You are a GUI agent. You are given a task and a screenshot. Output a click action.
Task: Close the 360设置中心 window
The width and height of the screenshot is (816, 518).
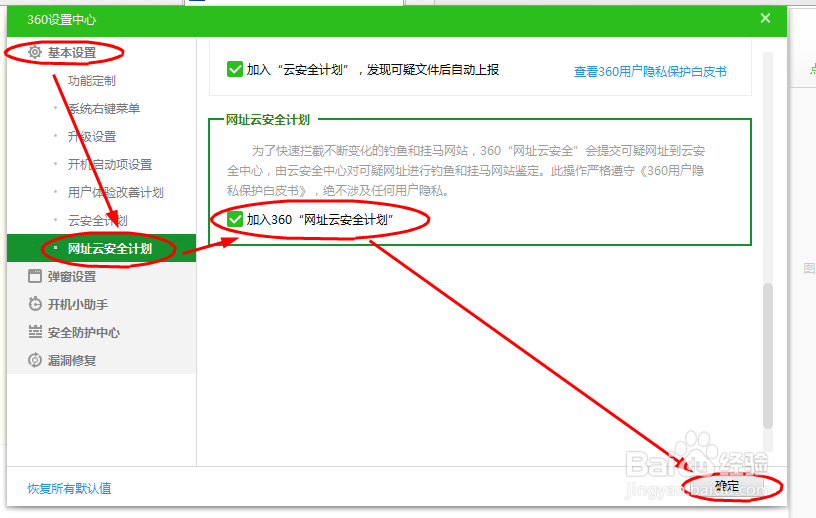(765, 18)
